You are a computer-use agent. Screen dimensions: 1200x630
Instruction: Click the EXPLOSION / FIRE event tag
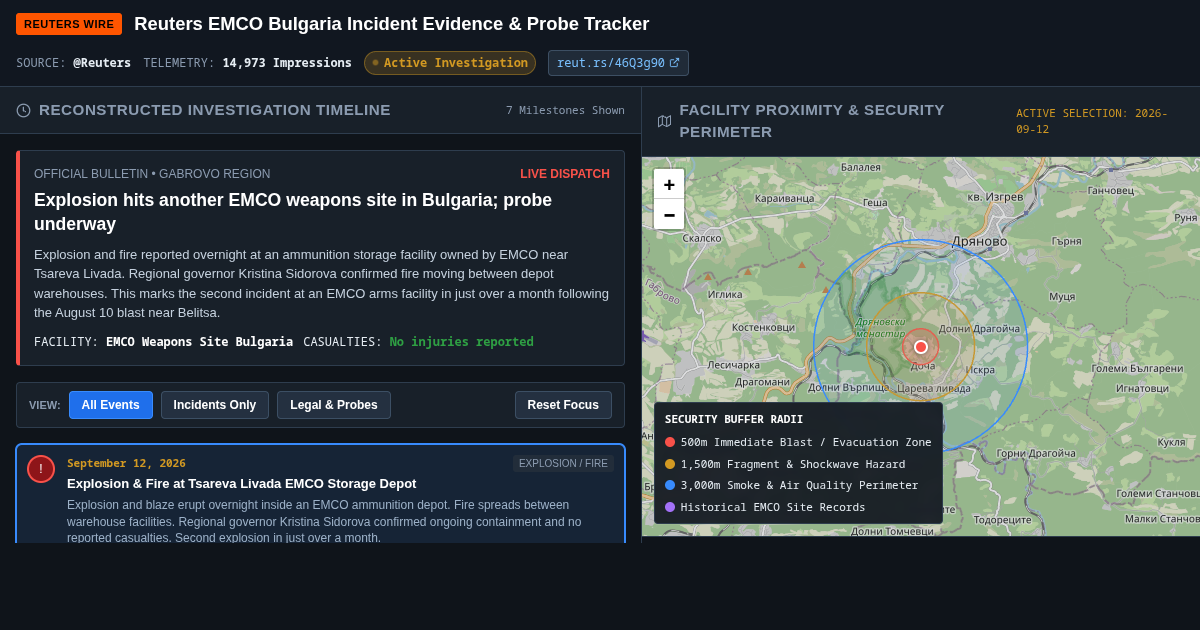pos(563,463)
